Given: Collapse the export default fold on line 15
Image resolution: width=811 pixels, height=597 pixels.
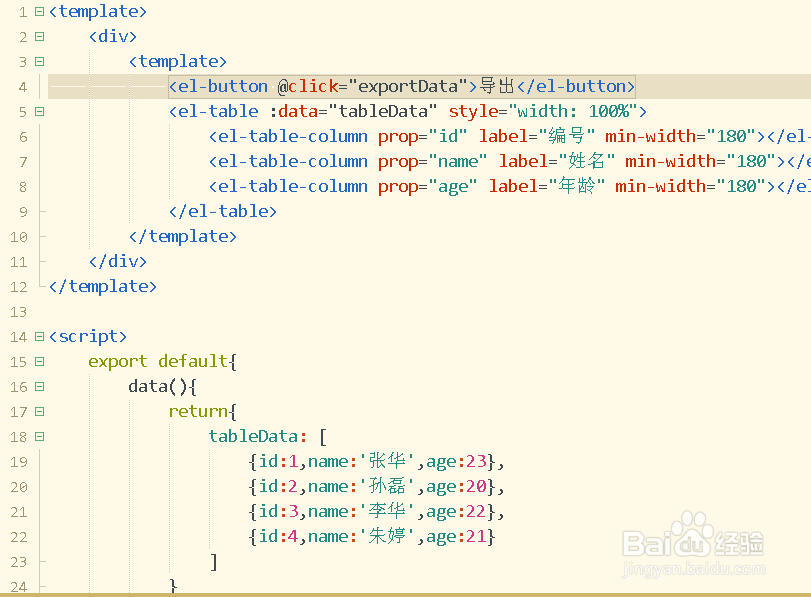Looking at the screenshot, I should point(39,362).
